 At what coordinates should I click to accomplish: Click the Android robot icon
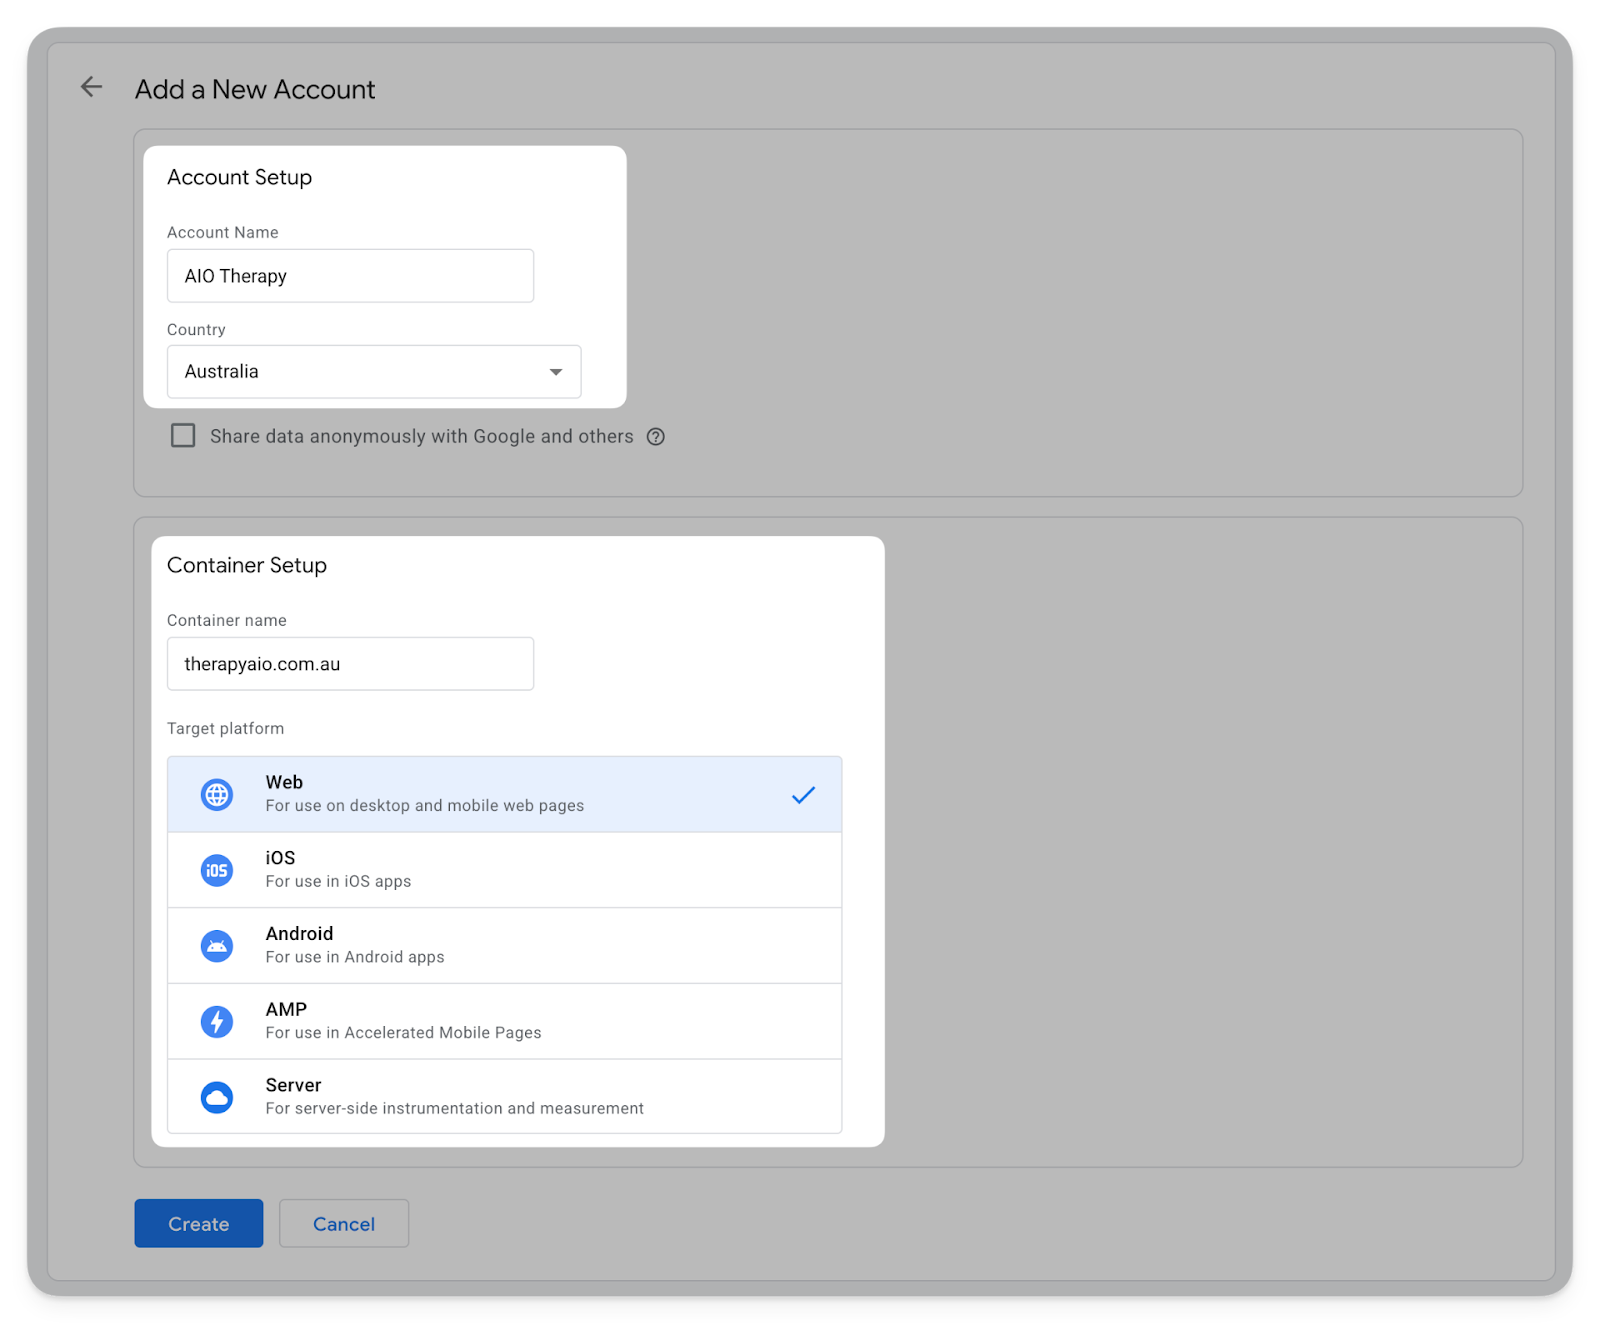(217, 946)
